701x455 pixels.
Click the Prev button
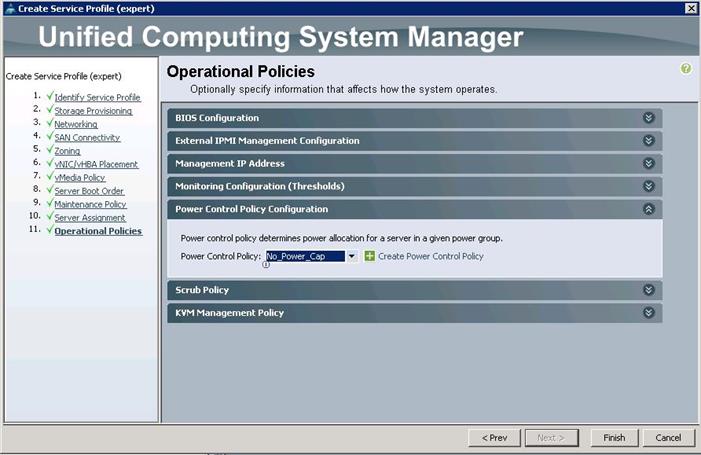pos(494,438)
